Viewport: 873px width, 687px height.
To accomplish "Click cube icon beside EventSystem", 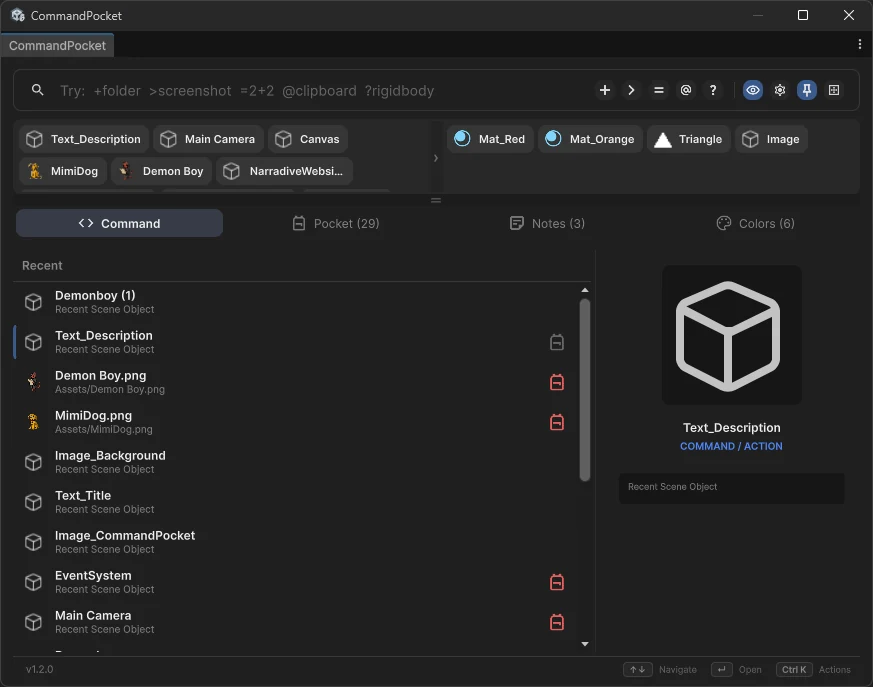I will pos(33,582).
